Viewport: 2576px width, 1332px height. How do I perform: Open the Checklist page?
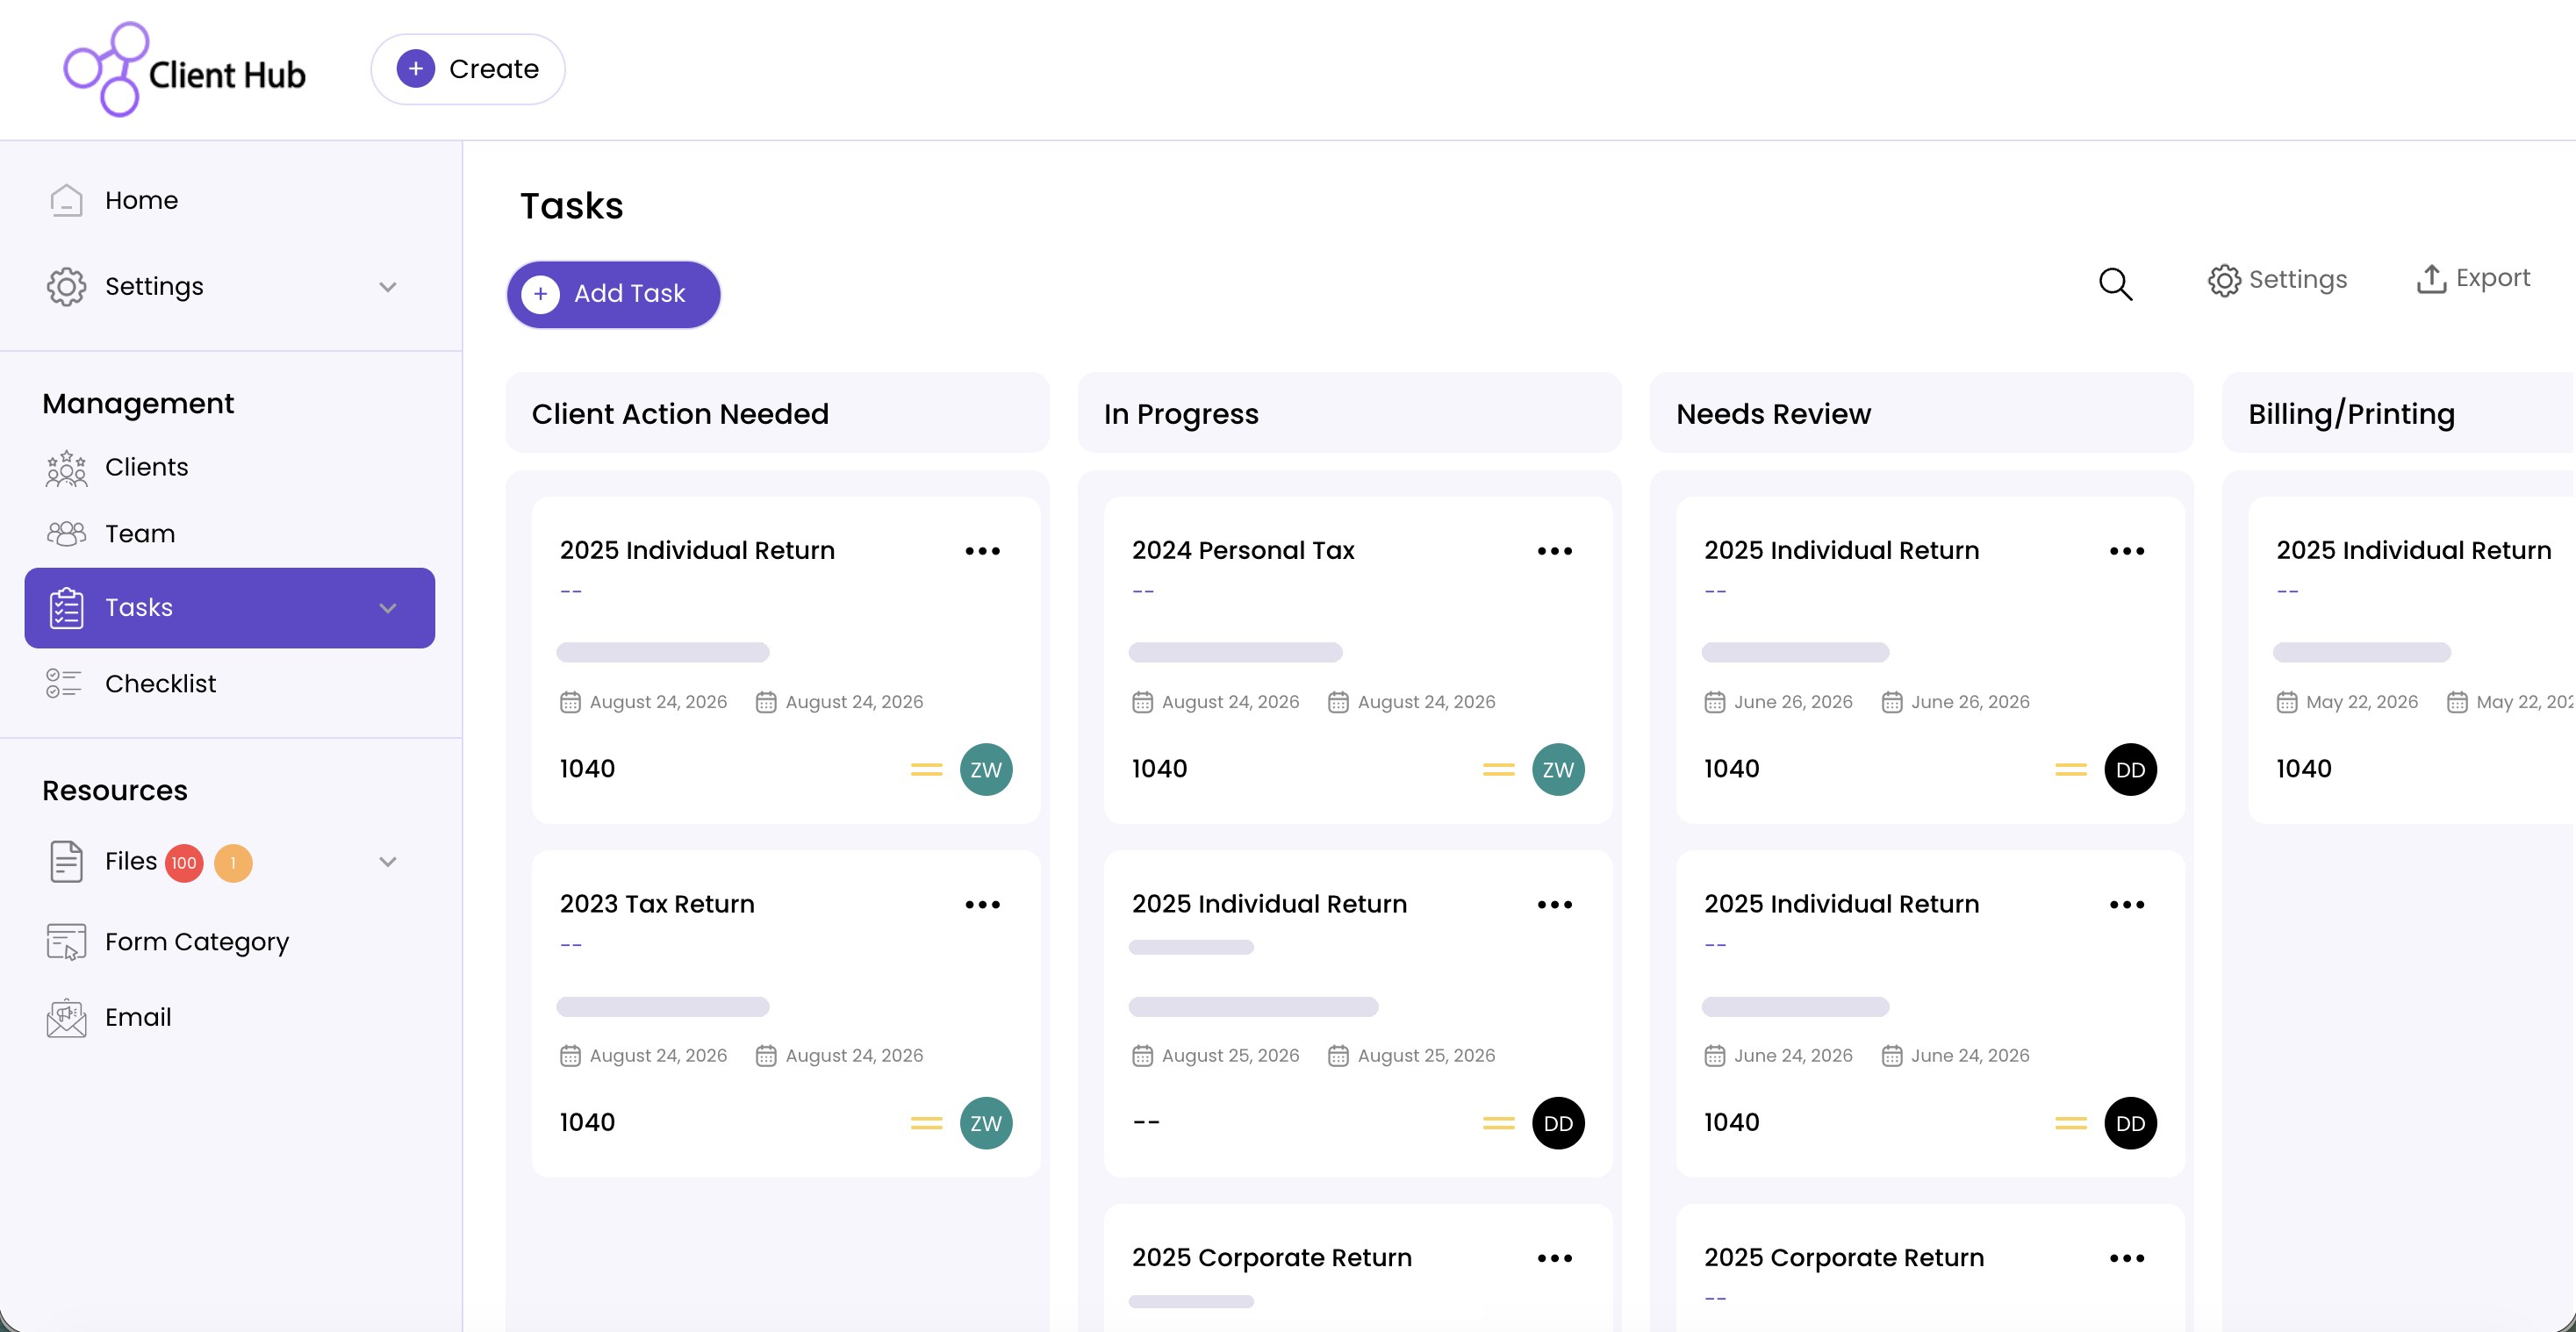pos(160,684)
